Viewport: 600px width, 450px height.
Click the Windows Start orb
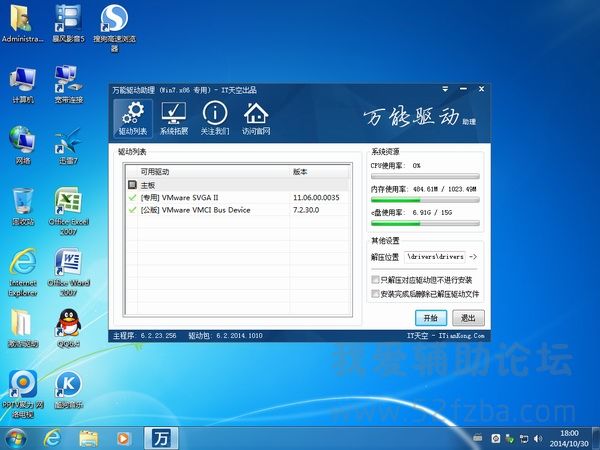point(15,439)
